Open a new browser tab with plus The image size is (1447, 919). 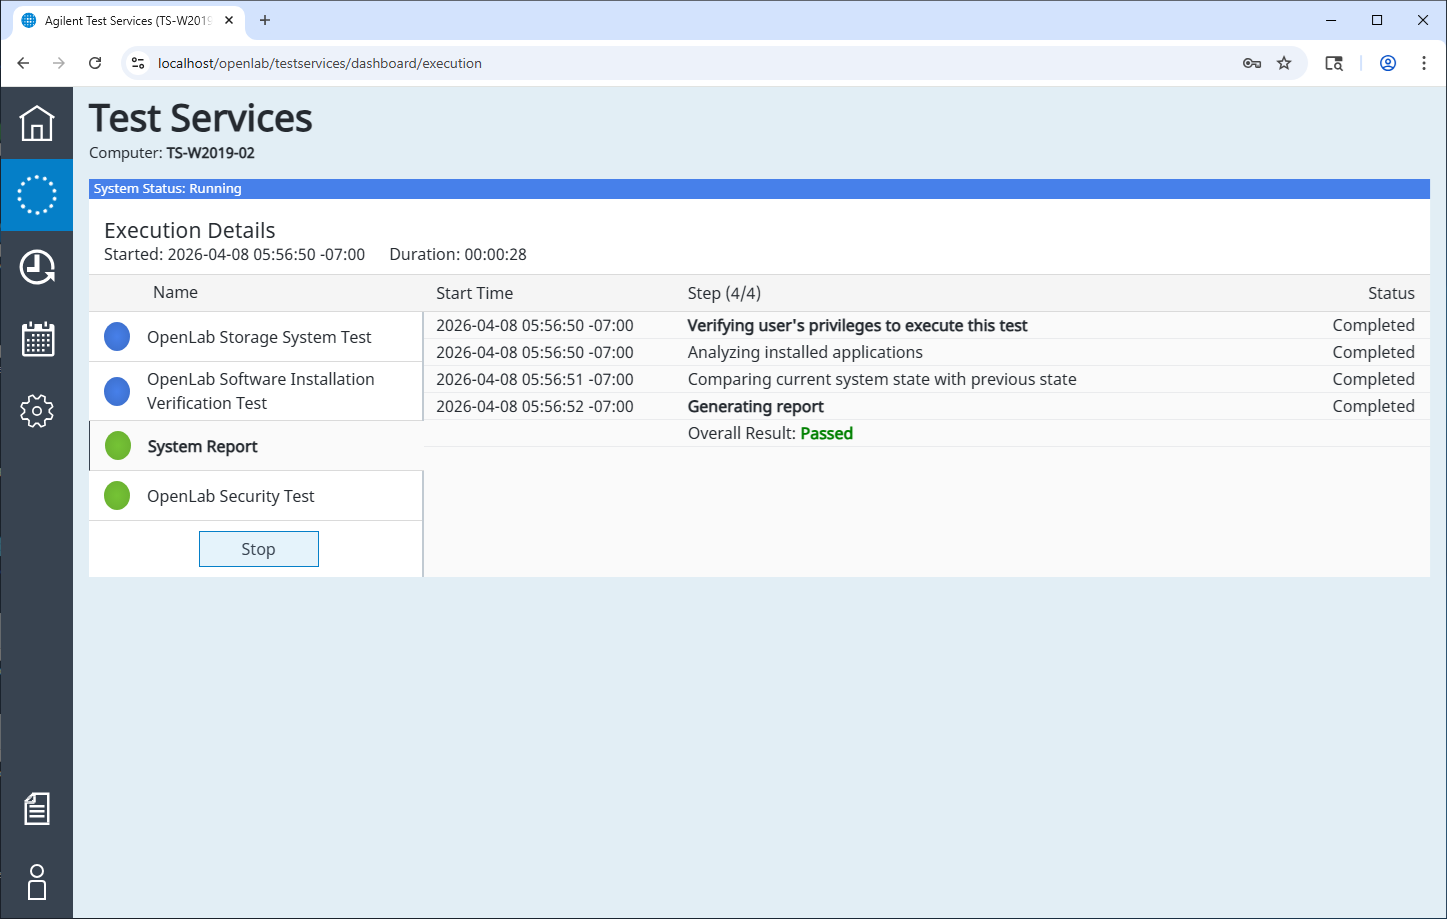click(x=265, y=20)
